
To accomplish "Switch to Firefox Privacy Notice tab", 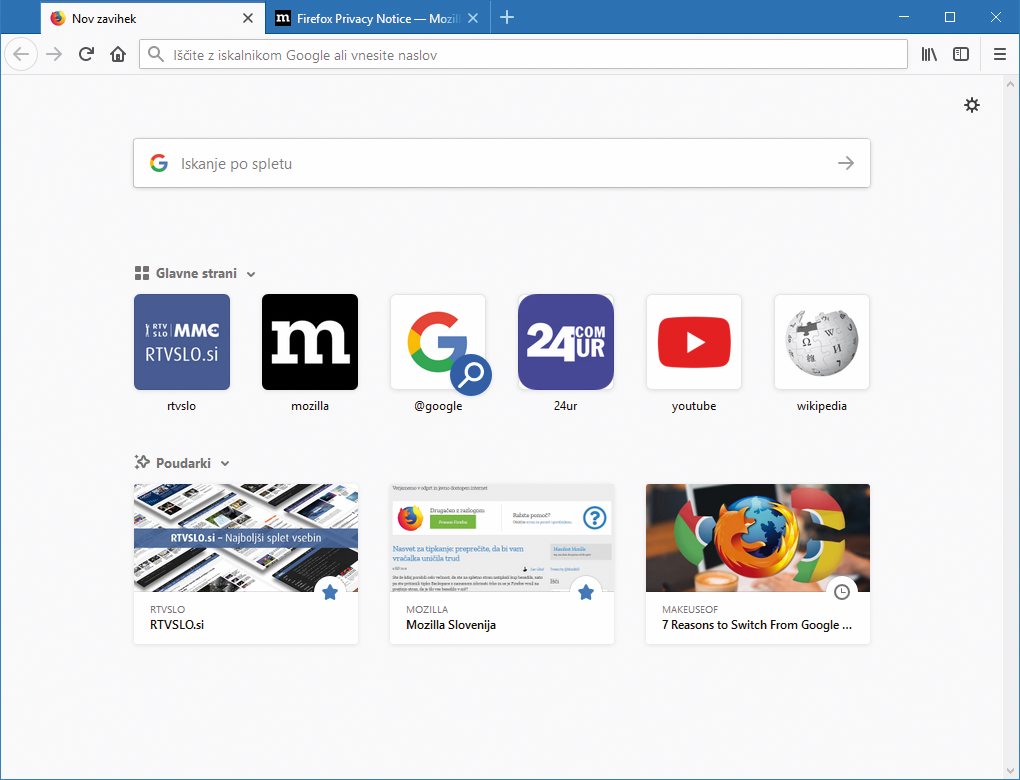I will point(377,18).
